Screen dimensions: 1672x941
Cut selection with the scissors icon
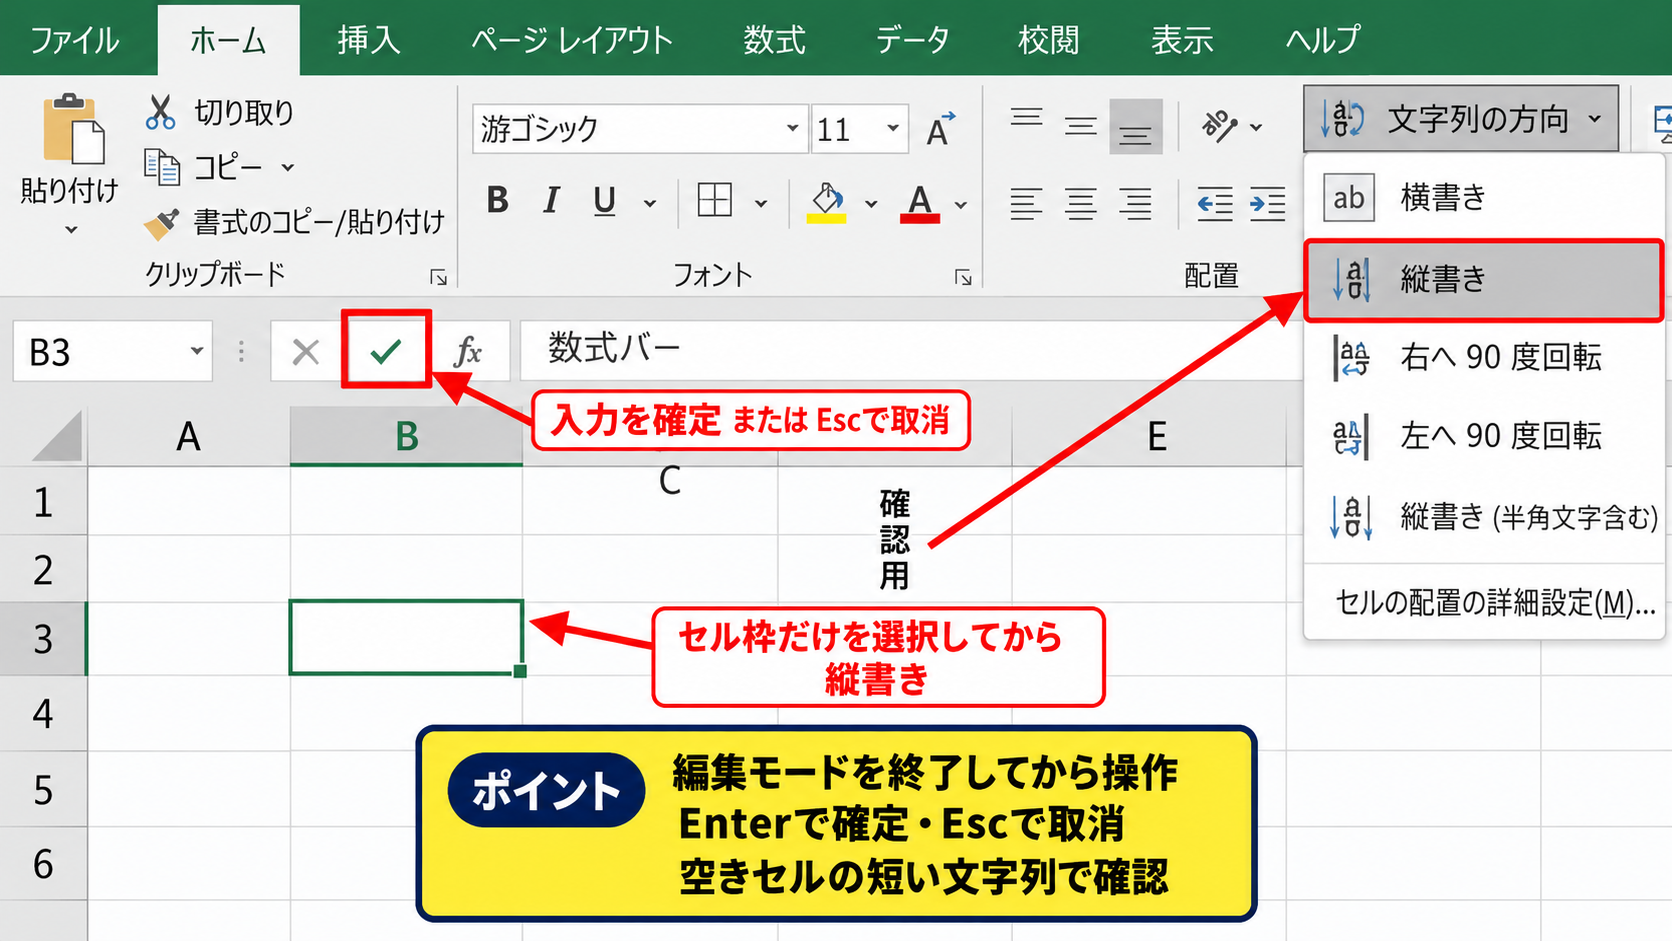point(160,112)
